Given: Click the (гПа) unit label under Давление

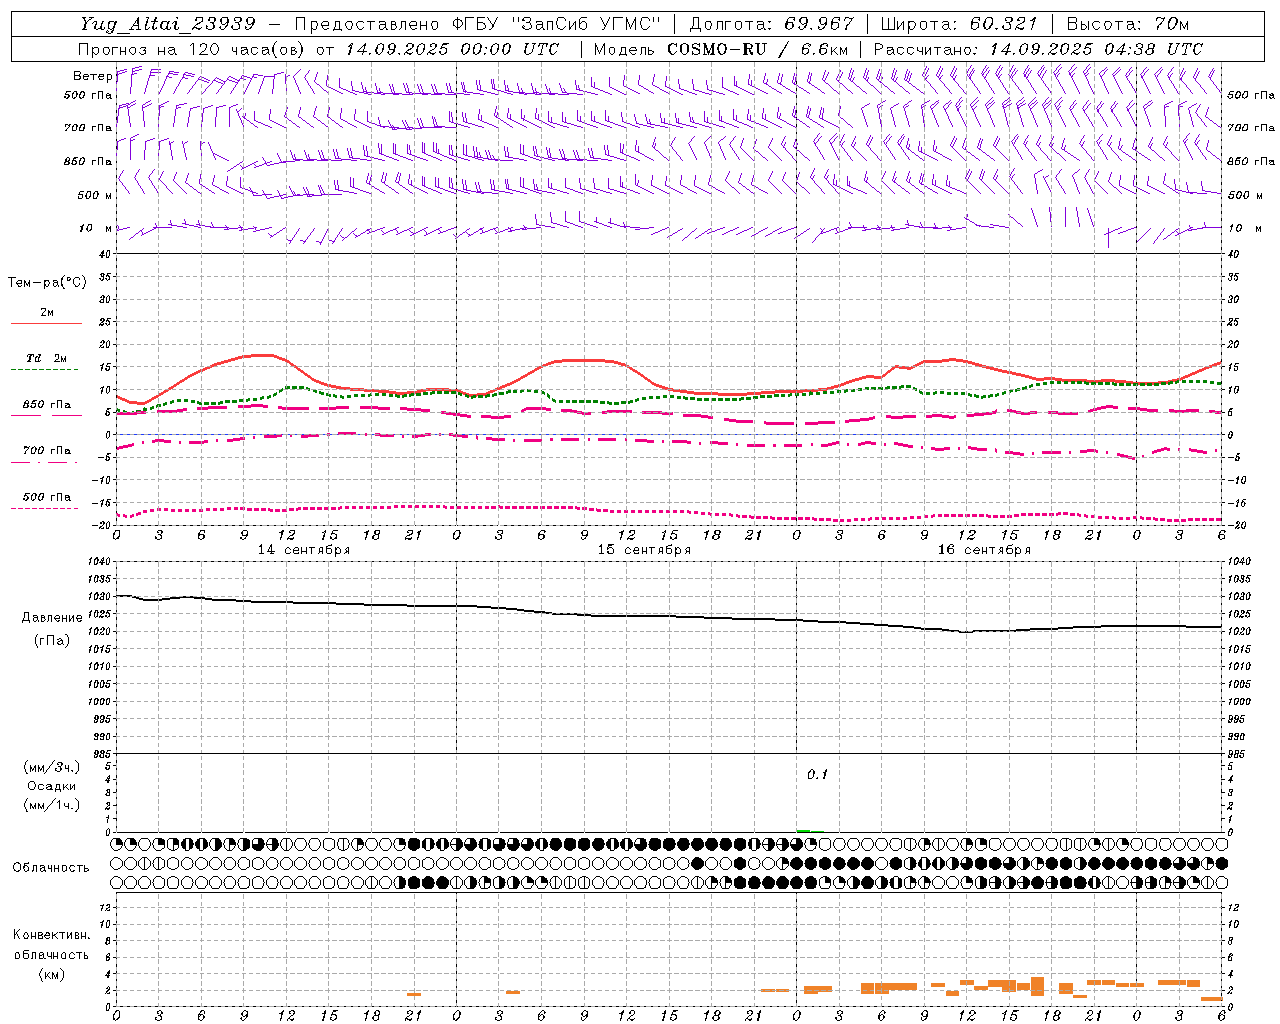Looking at the screenshot, I should (x=52, y=640).
